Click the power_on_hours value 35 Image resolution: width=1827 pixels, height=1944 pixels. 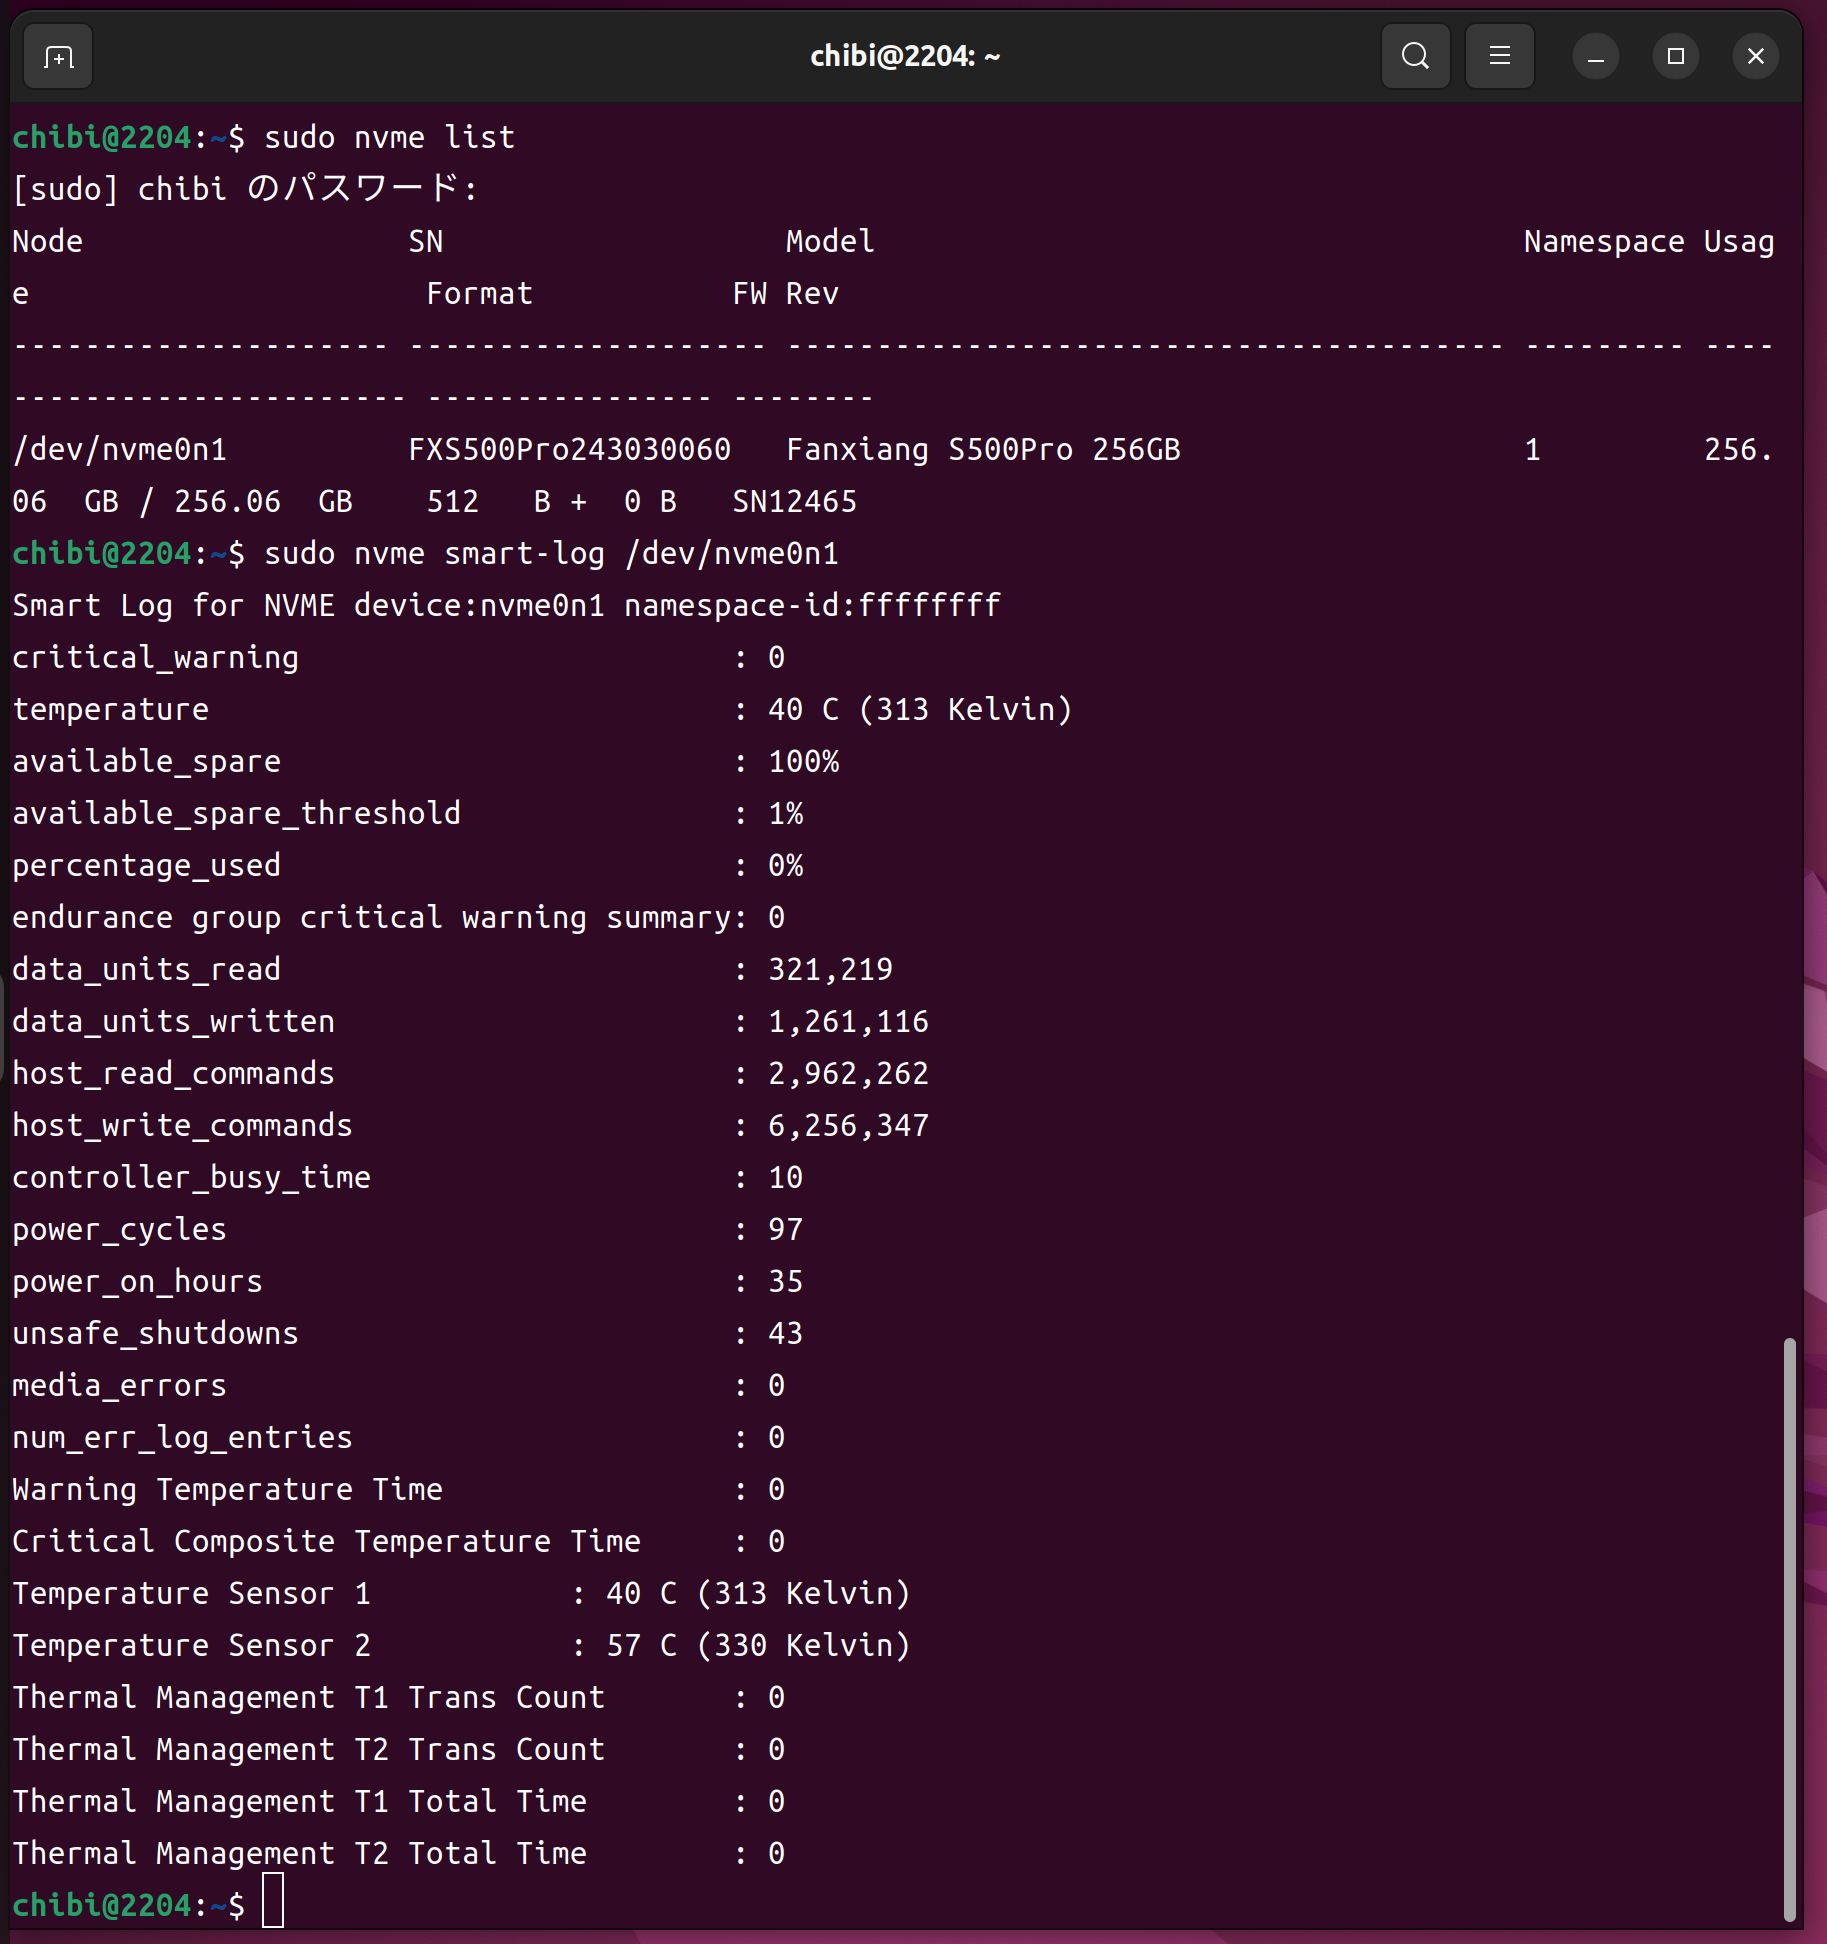[x=785, y=1281]
